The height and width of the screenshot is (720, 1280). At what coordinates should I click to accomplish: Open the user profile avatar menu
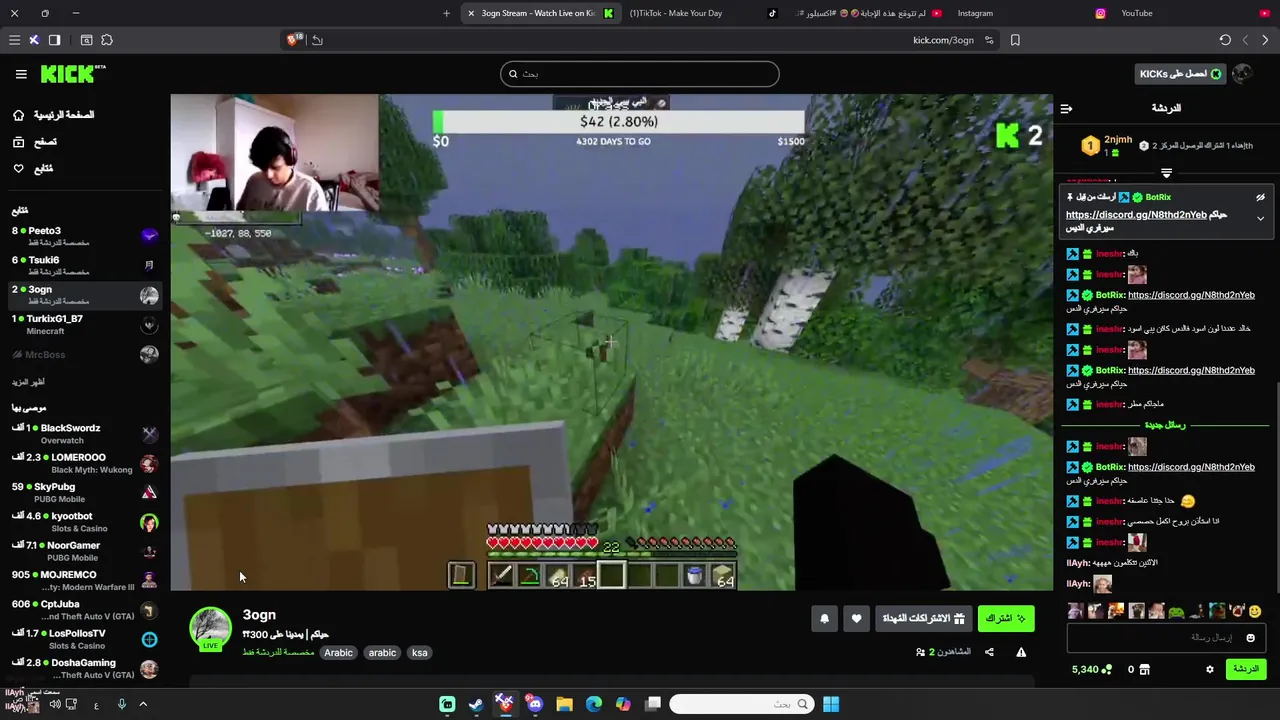(1242, 74)
